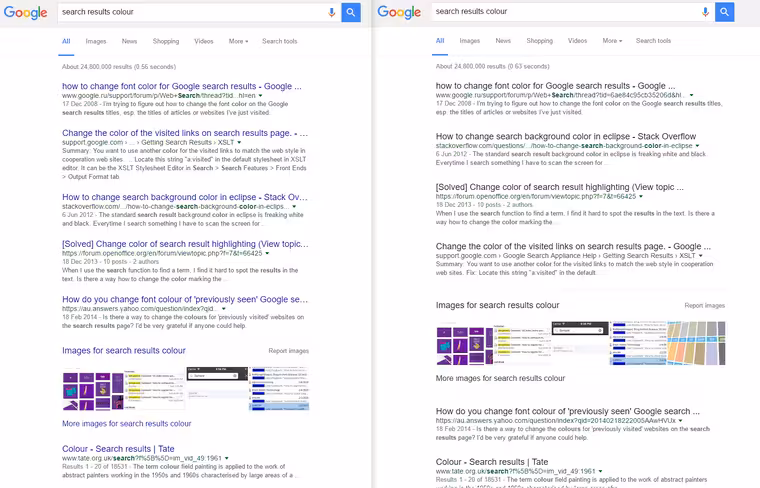Viewport: 760px width, 488px height.
Task: Click the right voice search microphone
Action: click(705, 12)
